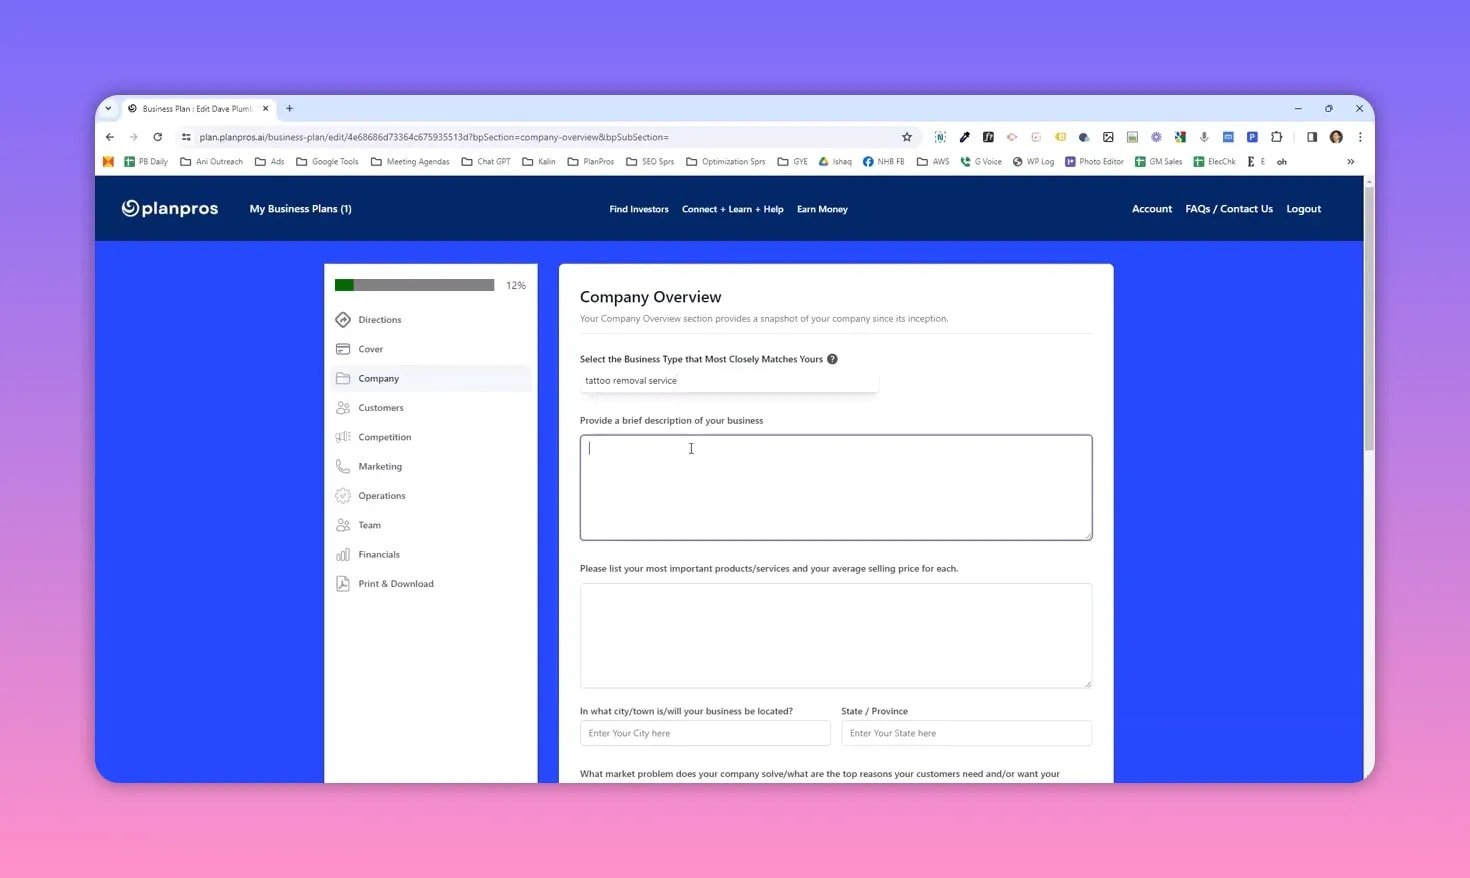Select the Competition megaphone icon
The height and width of the screenshot is (878, 1470).
(343, 436)
